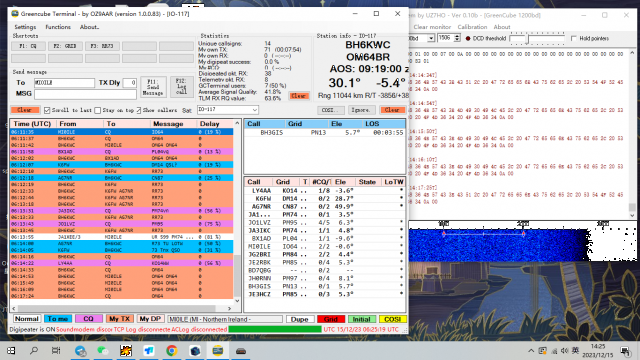This screenshot has width=640, height=360.
Task: Click COSI button beside Ignore
Action: [330, 110]
